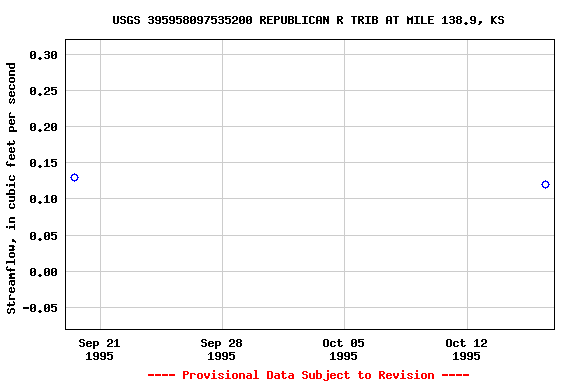Viewport: 576px width, 384px height.
Task: Click the 0.30 y-axis label
Action: click(x=44, y=55)
